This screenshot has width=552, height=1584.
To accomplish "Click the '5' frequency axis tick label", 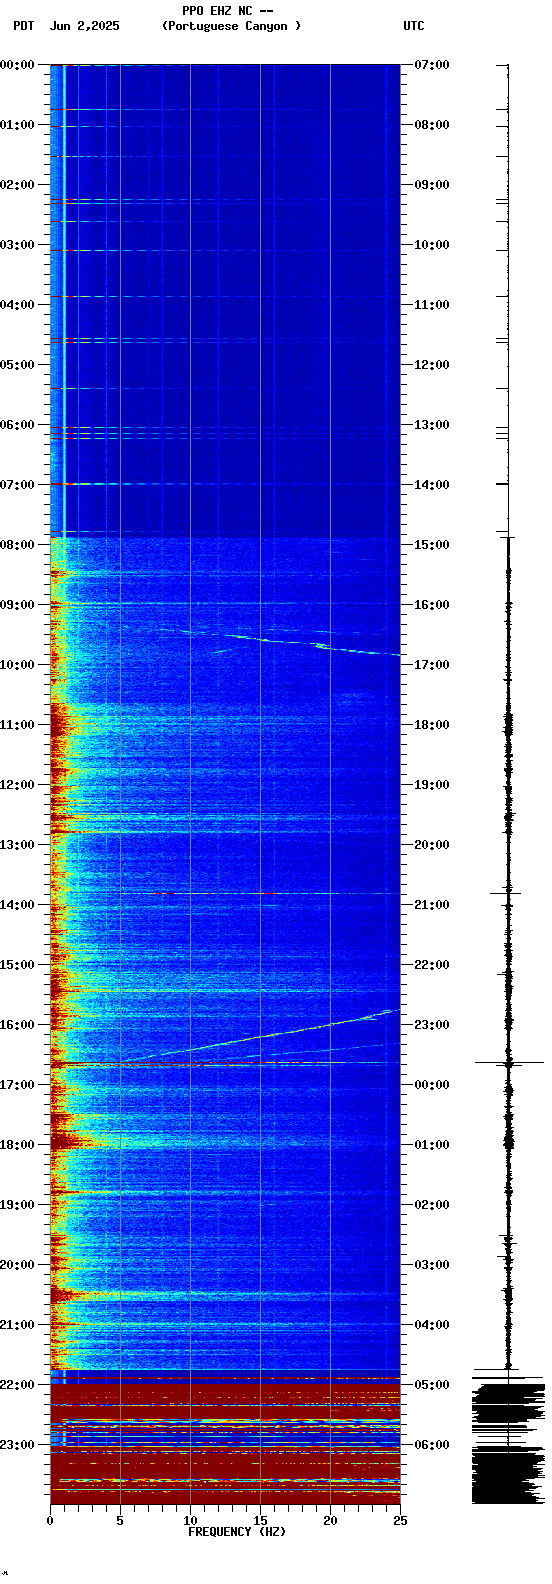I will 120,1521.
